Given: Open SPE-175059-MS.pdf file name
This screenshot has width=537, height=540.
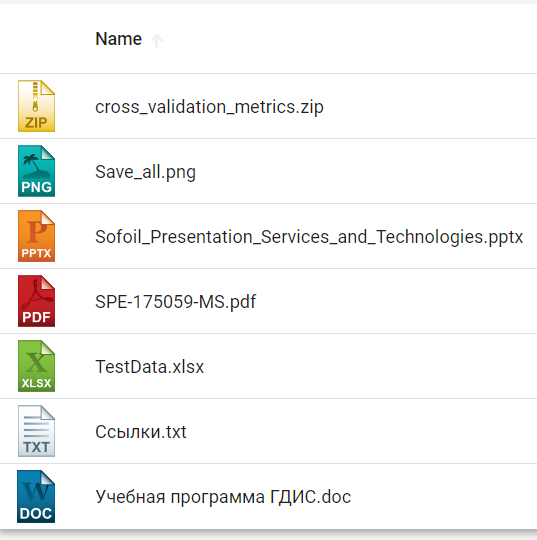Looking at the screenshot, I should pos(176,302).
